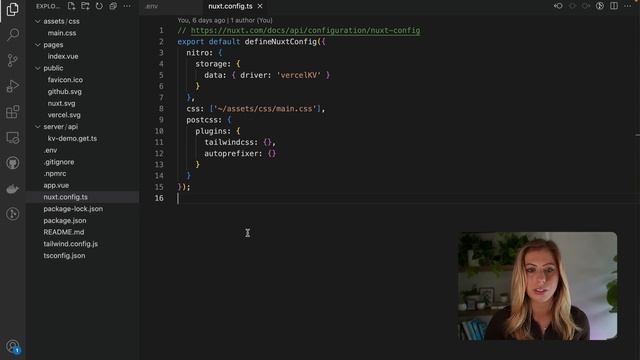640x360 pixels.
Task: Click line number 16 in the gutter
Action: coord(159,198)
